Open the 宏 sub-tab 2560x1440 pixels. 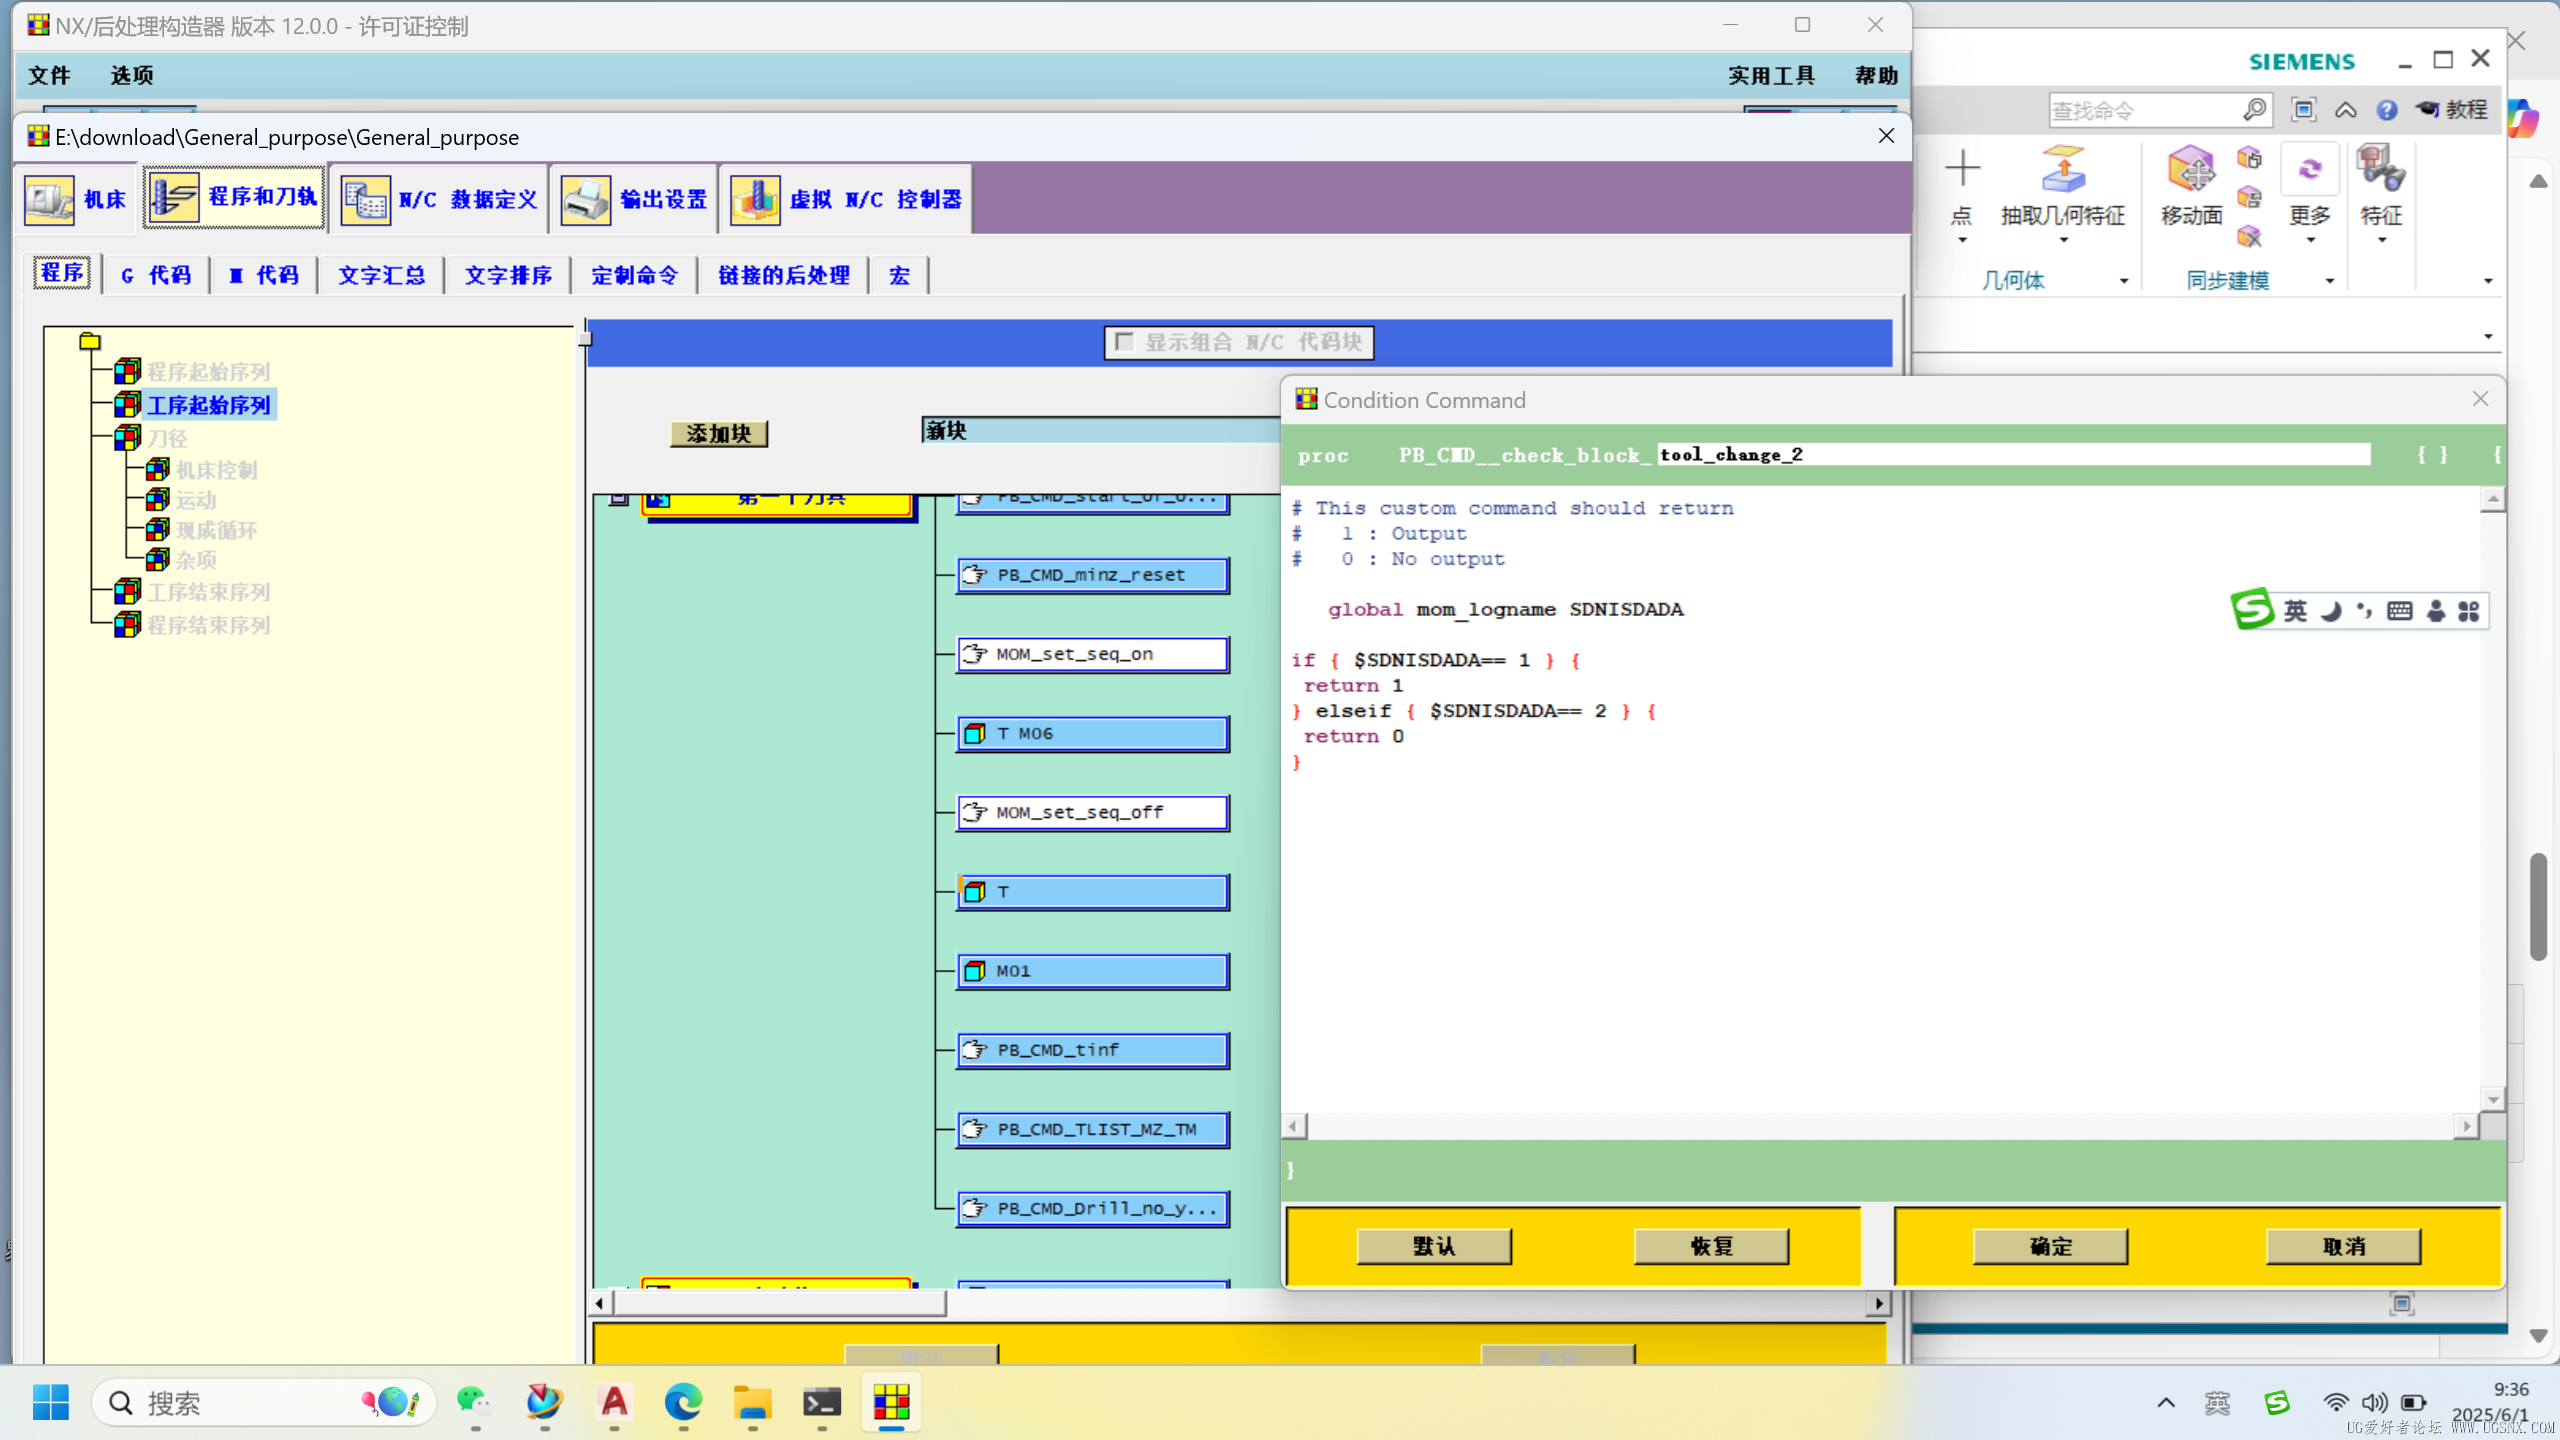(899, 275)
